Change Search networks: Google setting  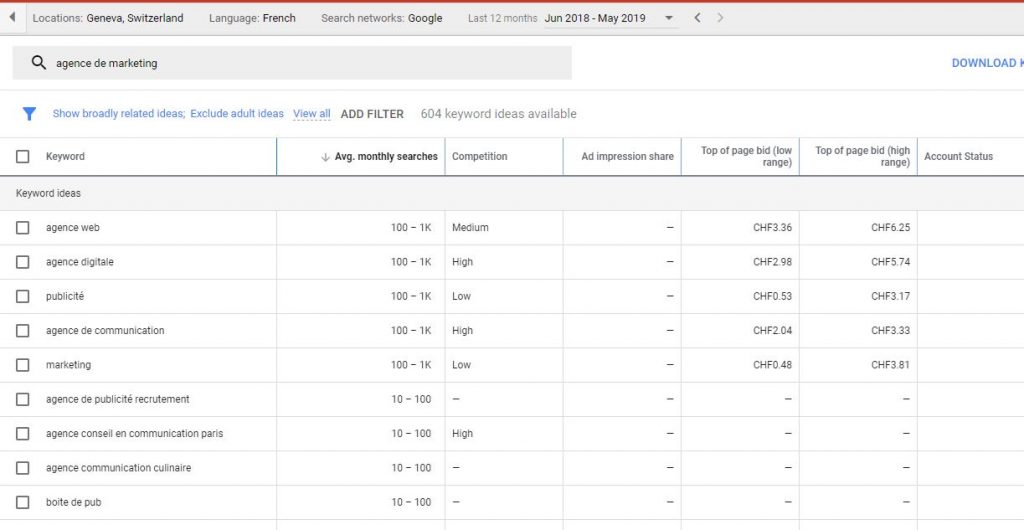(x=381, y=18)
